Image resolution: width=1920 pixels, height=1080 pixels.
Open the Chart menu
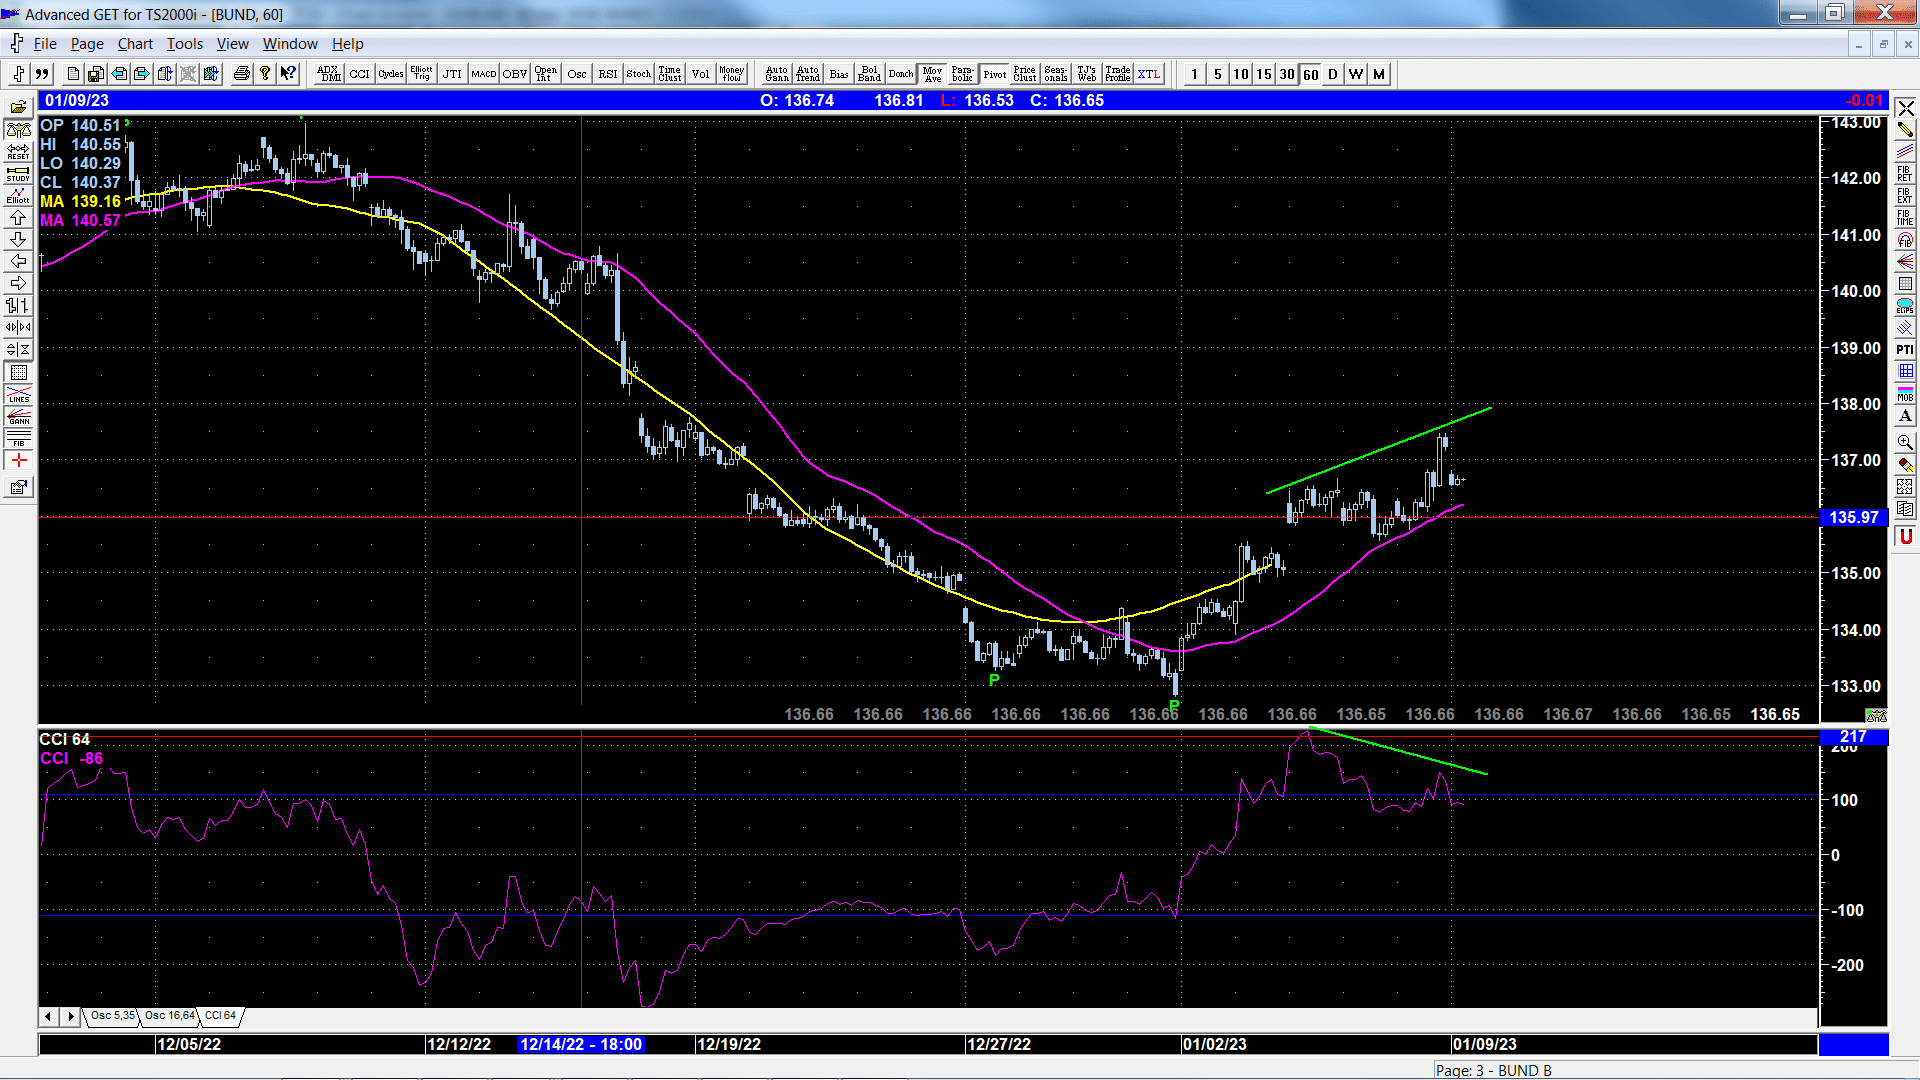135,44
